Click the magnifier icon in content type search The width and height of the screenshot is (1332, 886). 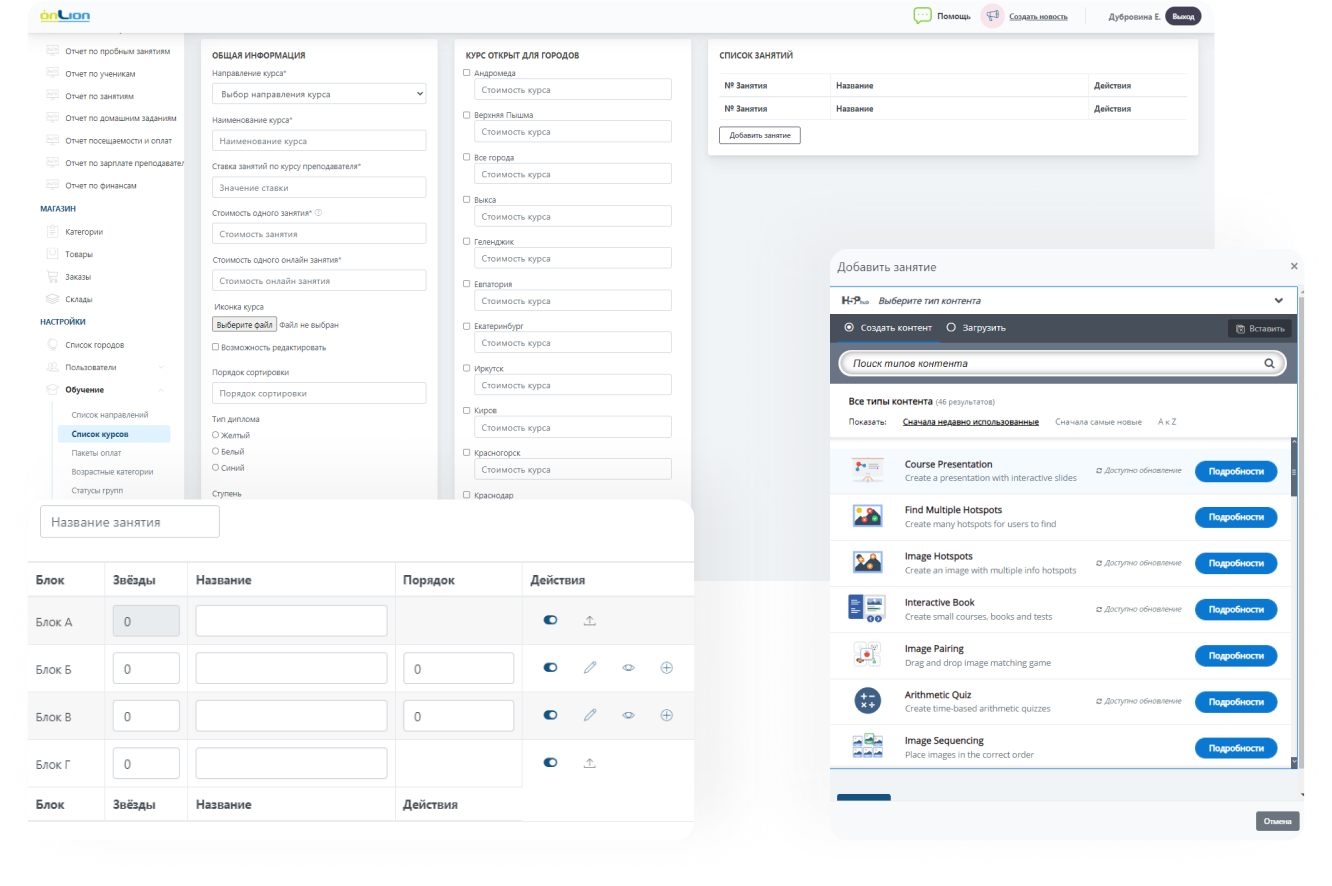pyautogui.click(x=1270, y=364)
